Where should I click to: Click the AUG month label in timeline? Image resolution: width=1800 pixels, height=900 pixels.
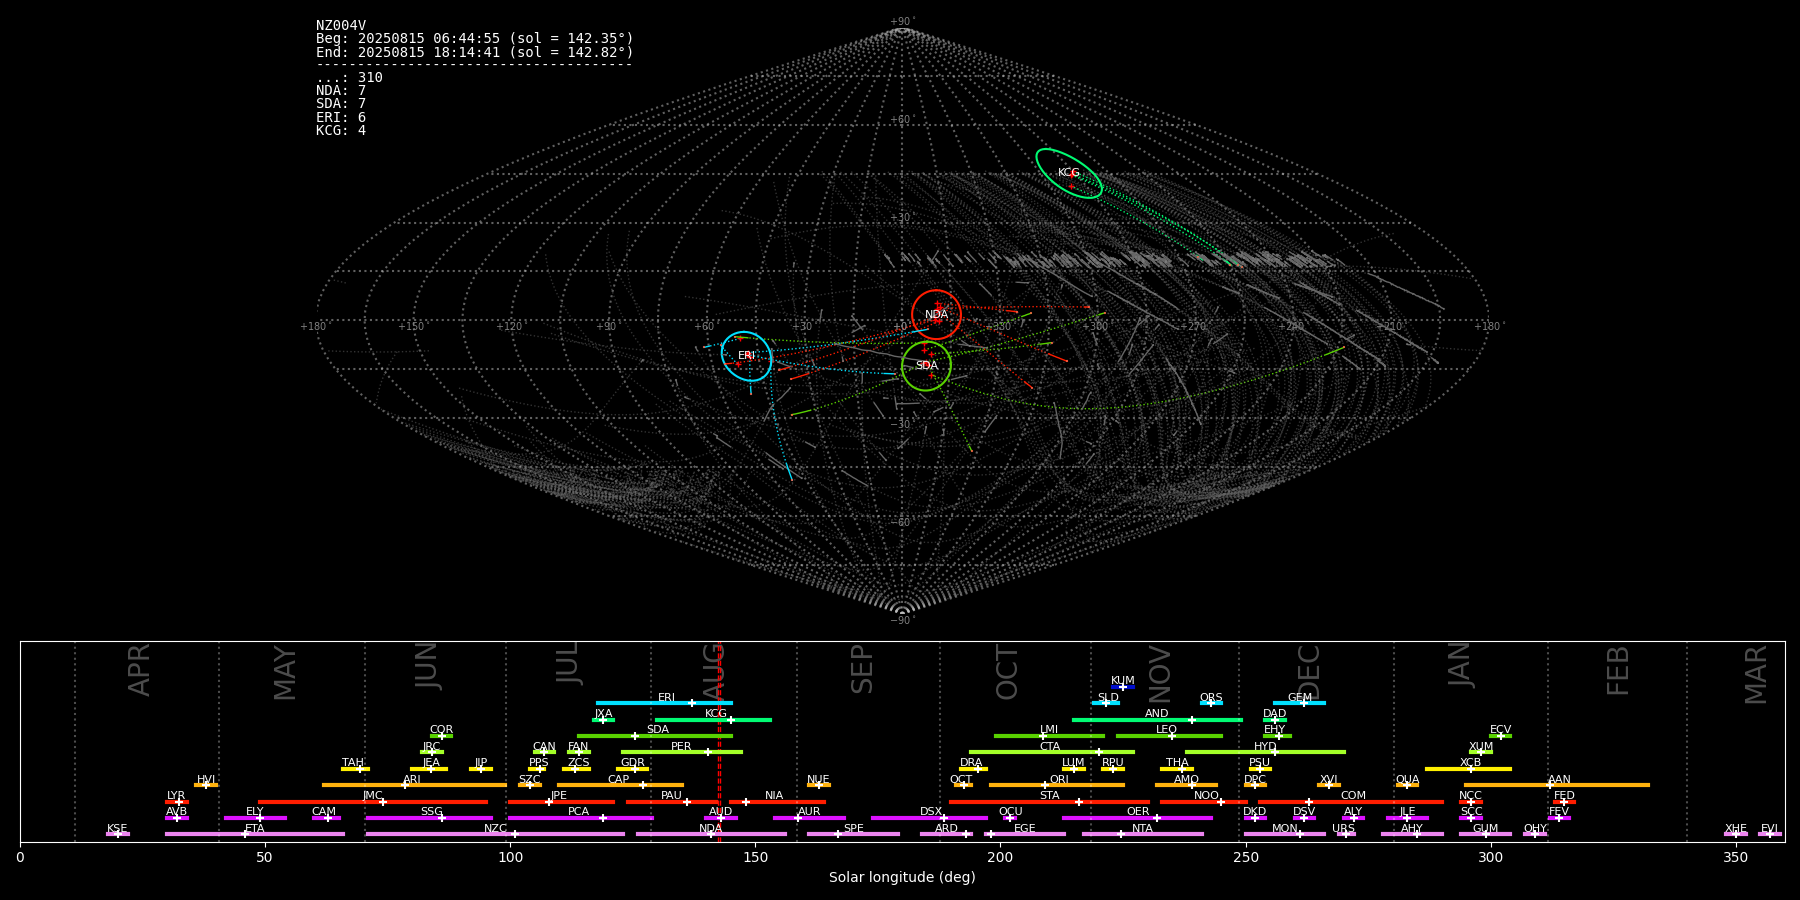point(712,671)
